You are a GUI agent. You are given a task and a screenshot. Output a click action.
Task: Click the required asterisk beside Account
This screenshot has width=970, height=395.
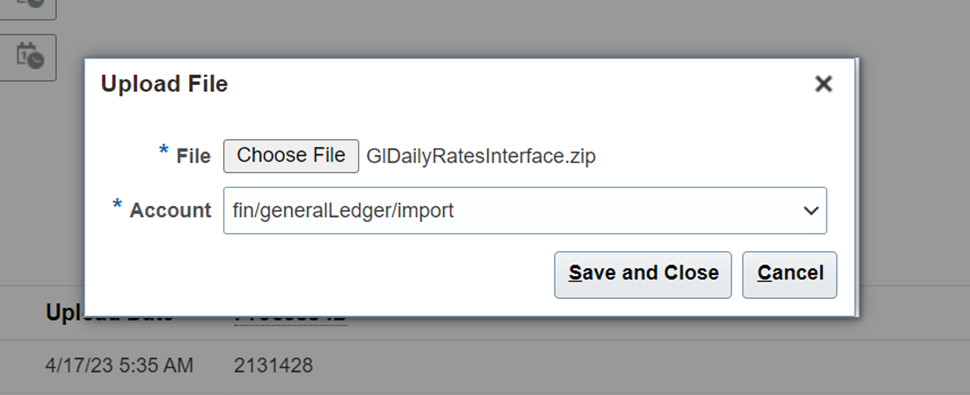pyautogui.click(x=117, y=205)
